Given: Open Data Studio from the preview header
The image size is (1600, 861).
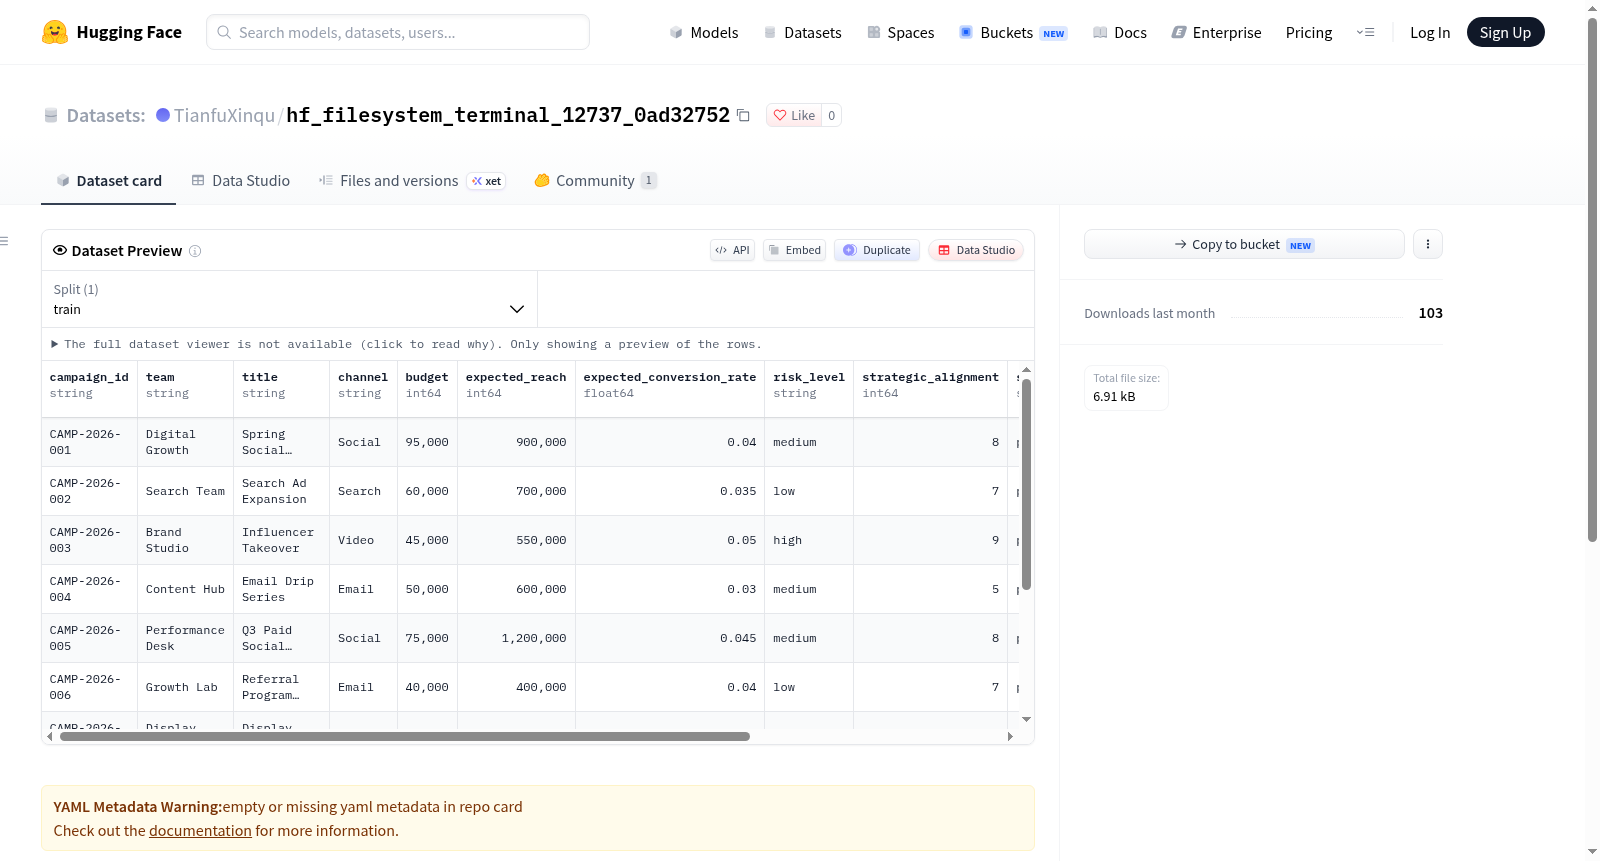Looking at the screenshot, I should (x=976, y=250).
